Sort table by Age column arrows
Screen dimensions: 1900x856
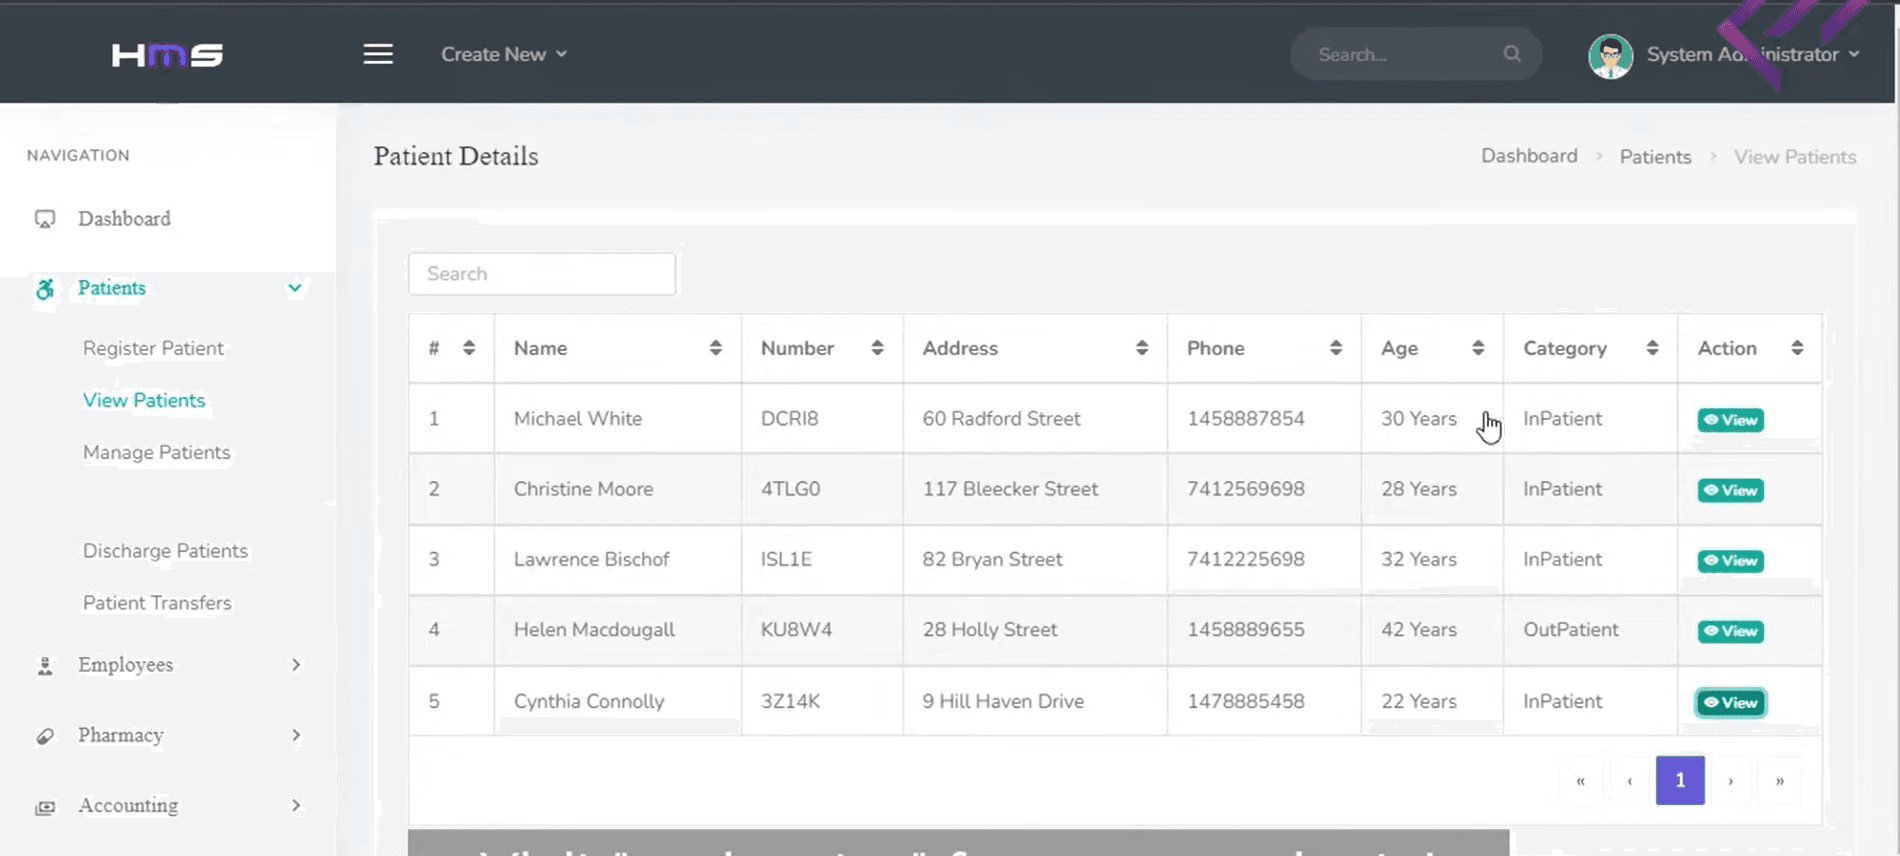1477,348
